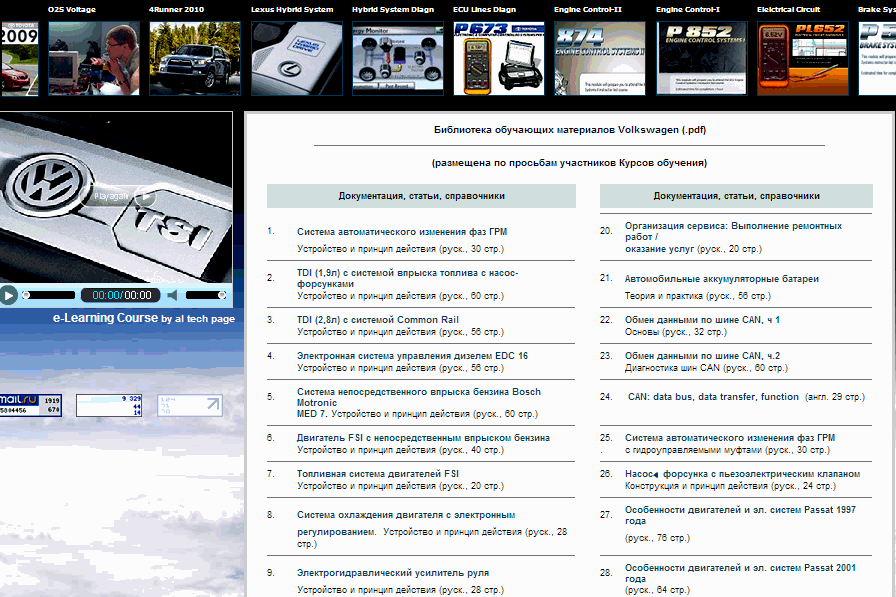Viewport: 896px width, 597px height.
Task: Open 'CAN: data bus, data transfer, function'
Action: coord(713,397)
